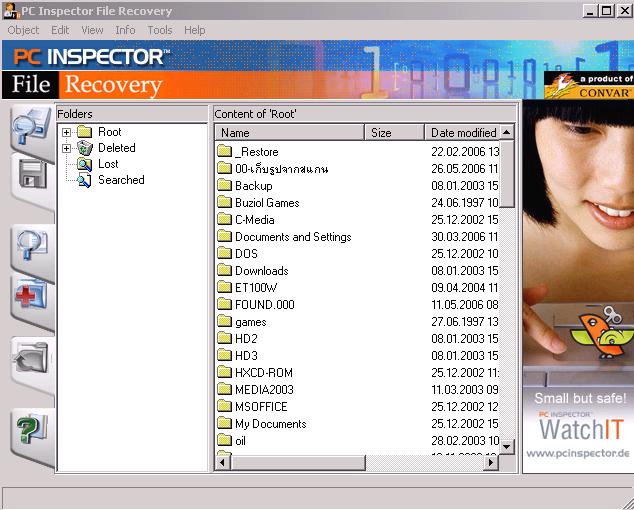Click the FOUND.000 folder icon
Viewport: 634px width, 510px height.
coord(224,304)
